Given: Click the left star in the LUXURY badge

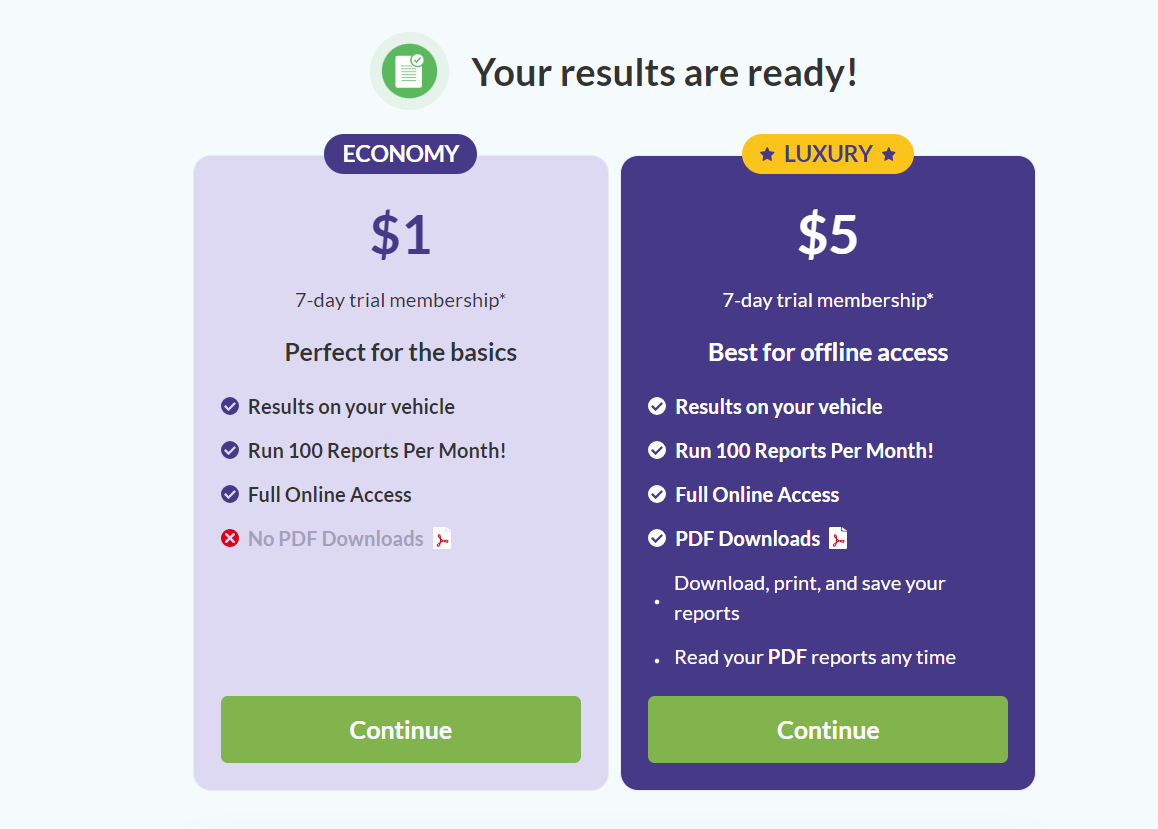Looking at the screenshot, I should click(x=767, y=154).
